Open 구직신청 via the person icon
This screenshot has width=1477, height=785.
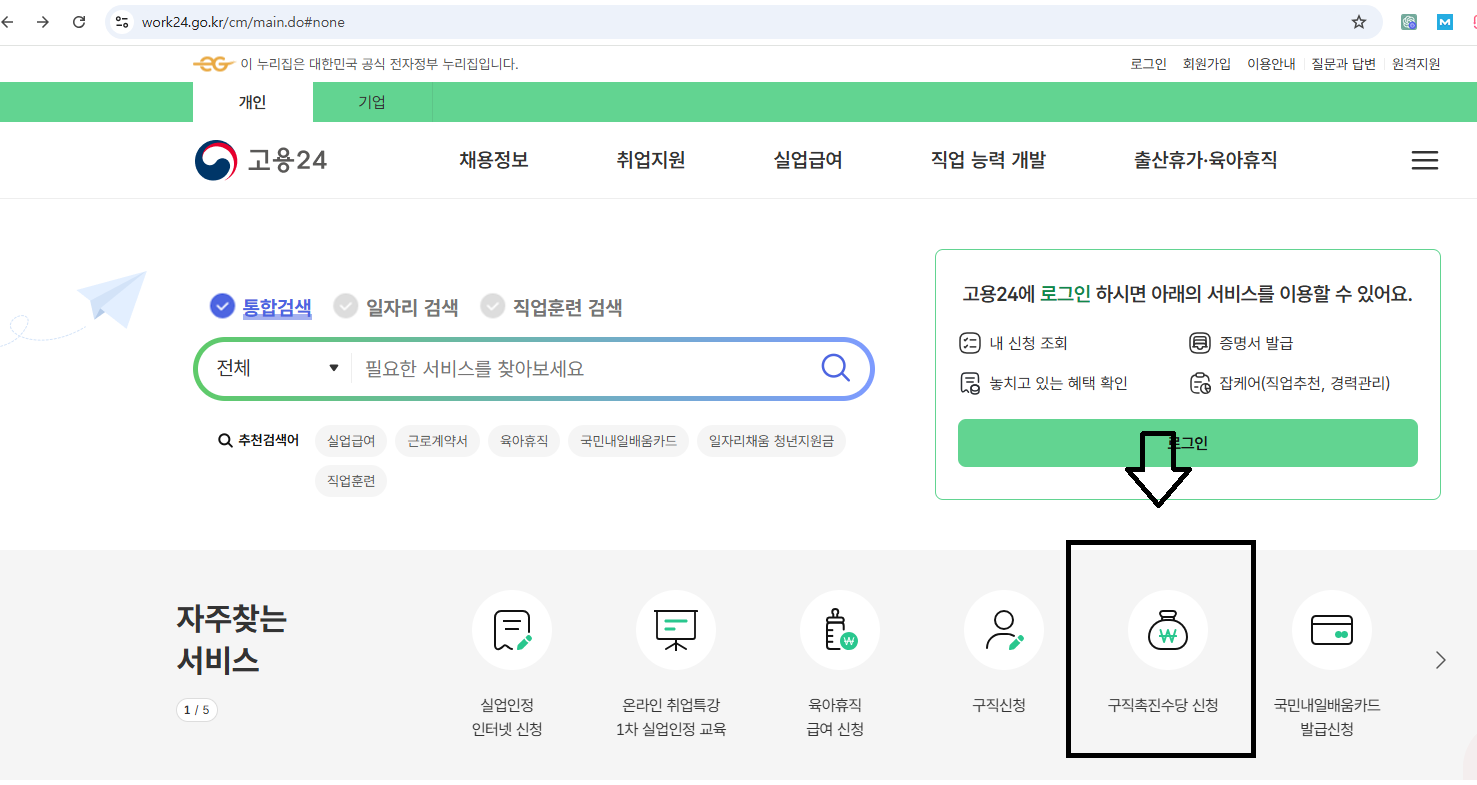pyautogui.click(x=1003, y=630)
